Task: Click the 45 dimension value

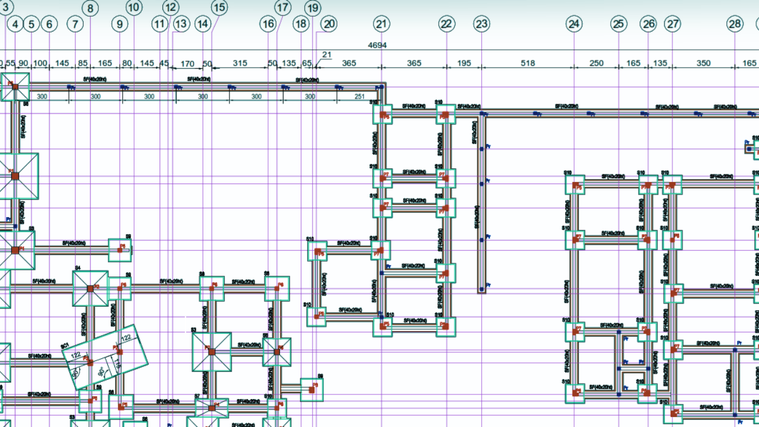Action: point(165,63)
